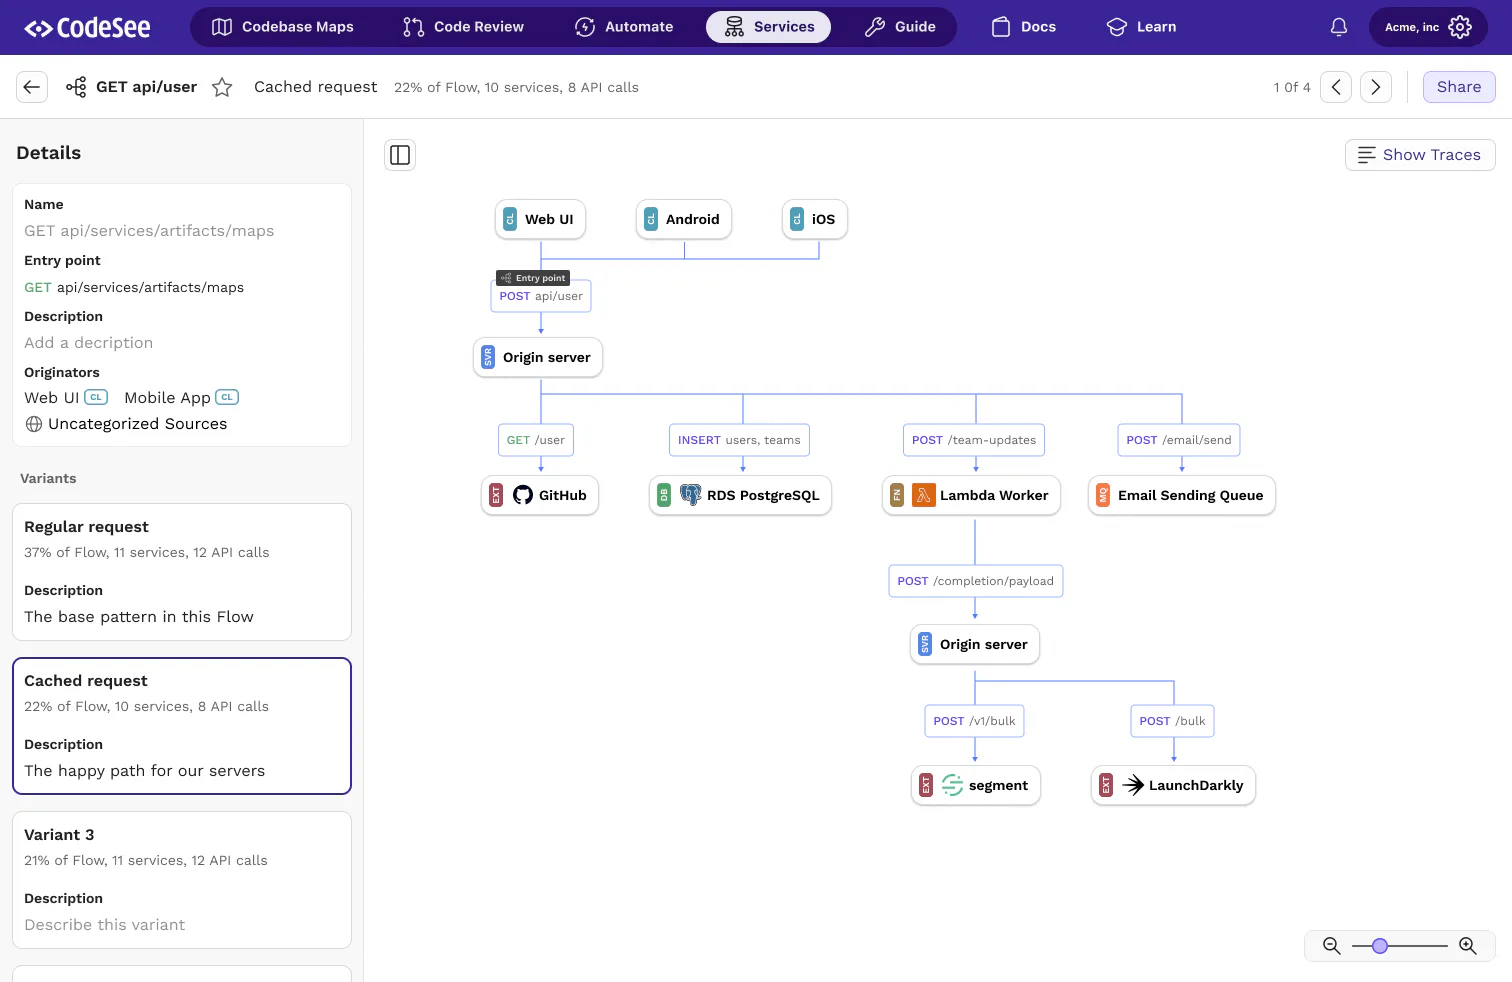Click the Show Traces button
1512x982 pixels.
click(1420, 155)
